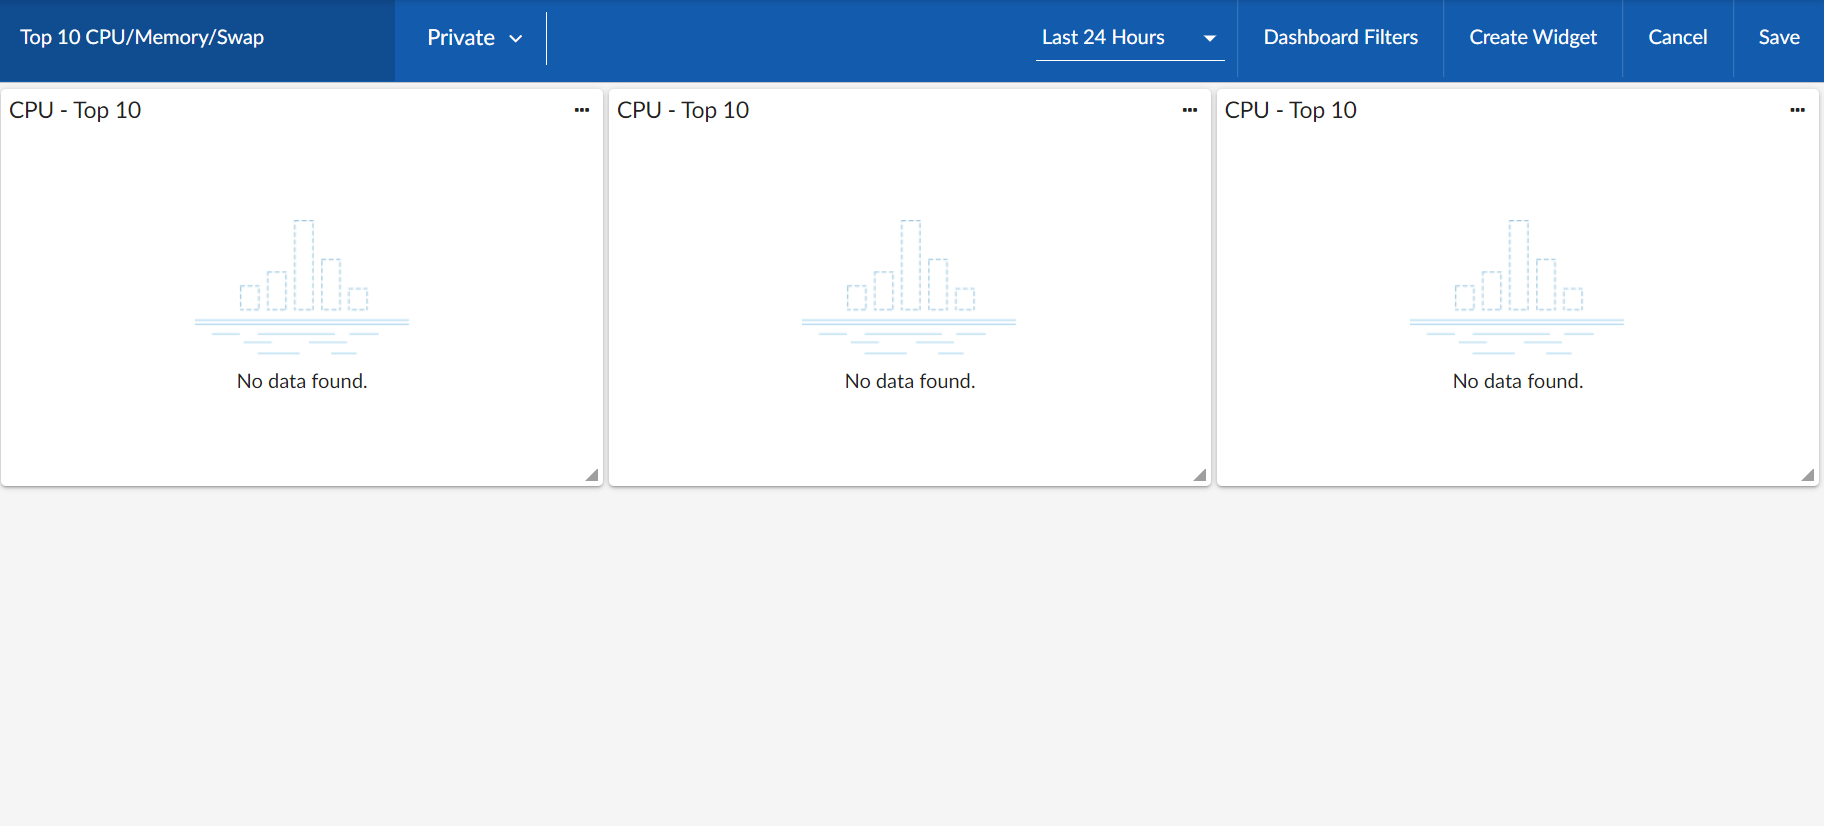
Task: Cancel dashboard editing
Action: (x=1677, y=38)
